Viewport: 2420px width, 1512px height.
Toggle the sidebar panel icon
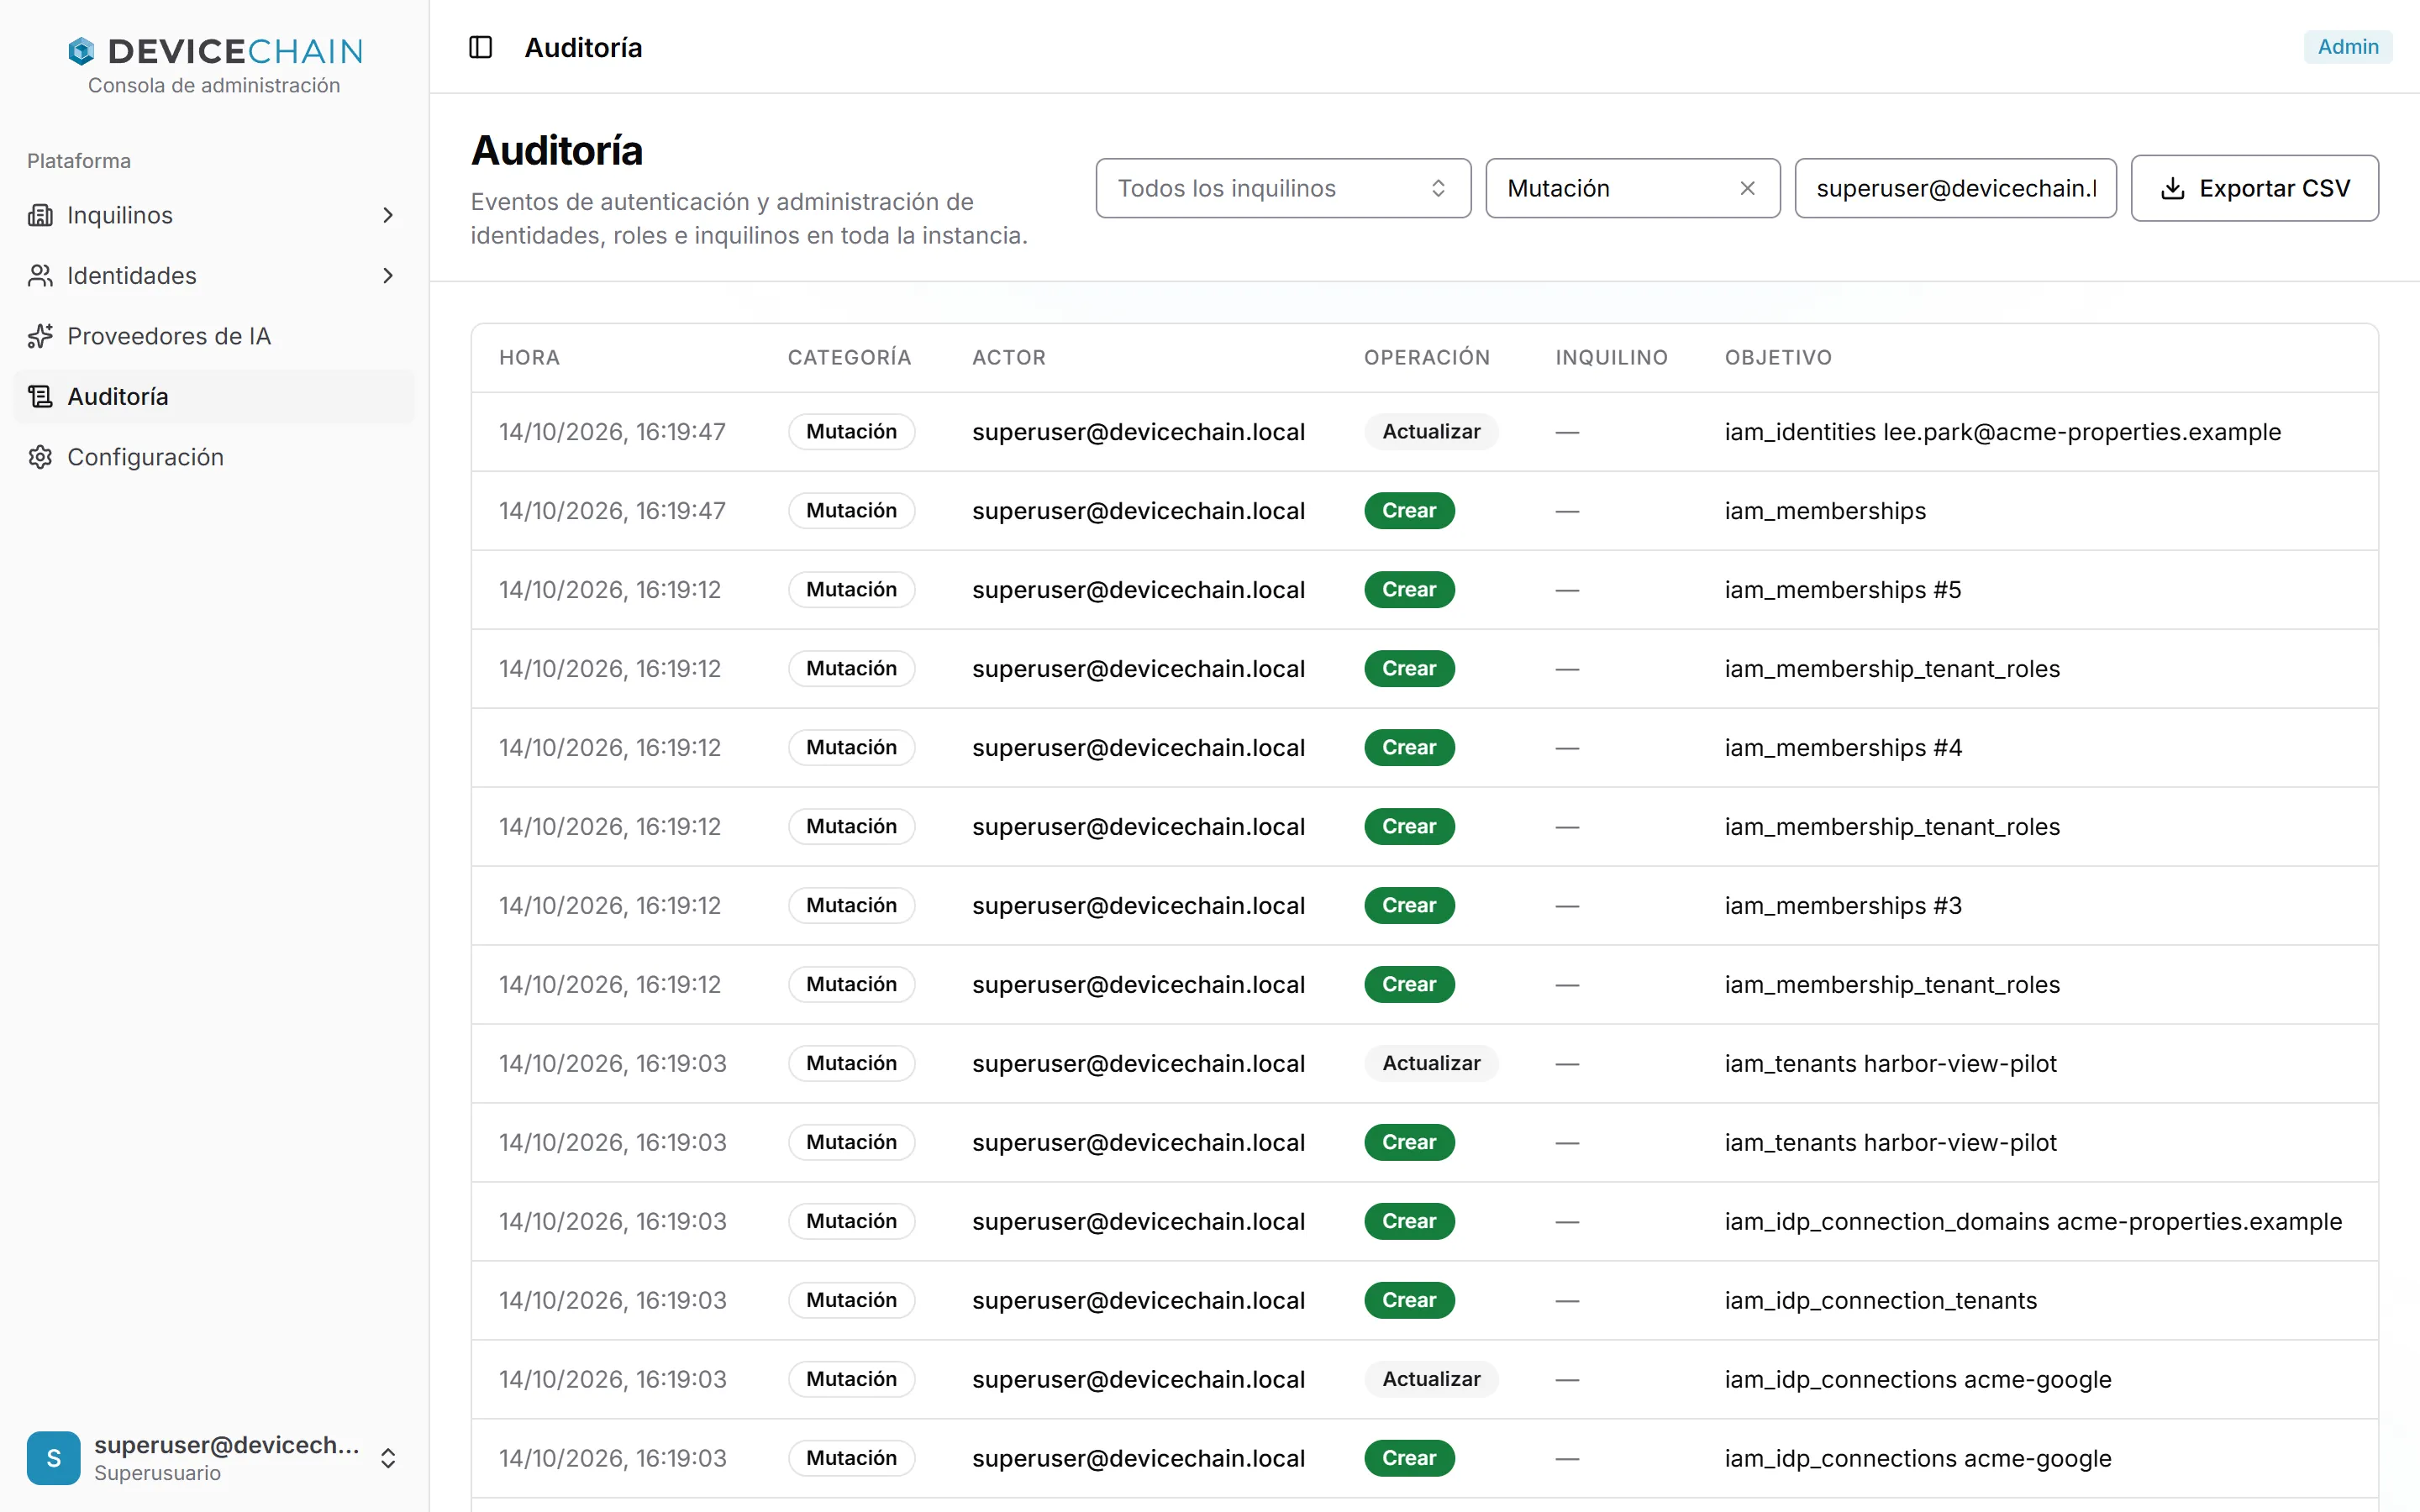480,47
